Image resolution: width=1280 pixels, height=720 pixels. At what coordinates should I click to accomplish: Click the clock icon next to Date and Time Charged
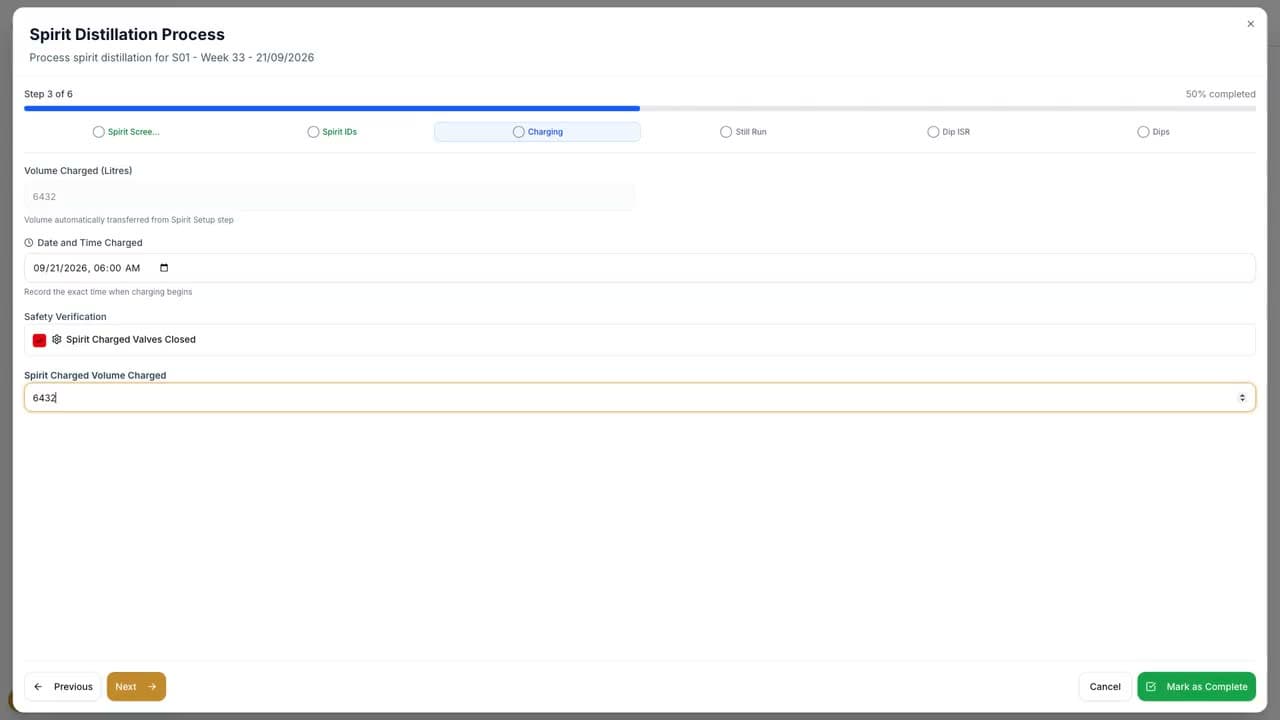(x=29, y=243)
